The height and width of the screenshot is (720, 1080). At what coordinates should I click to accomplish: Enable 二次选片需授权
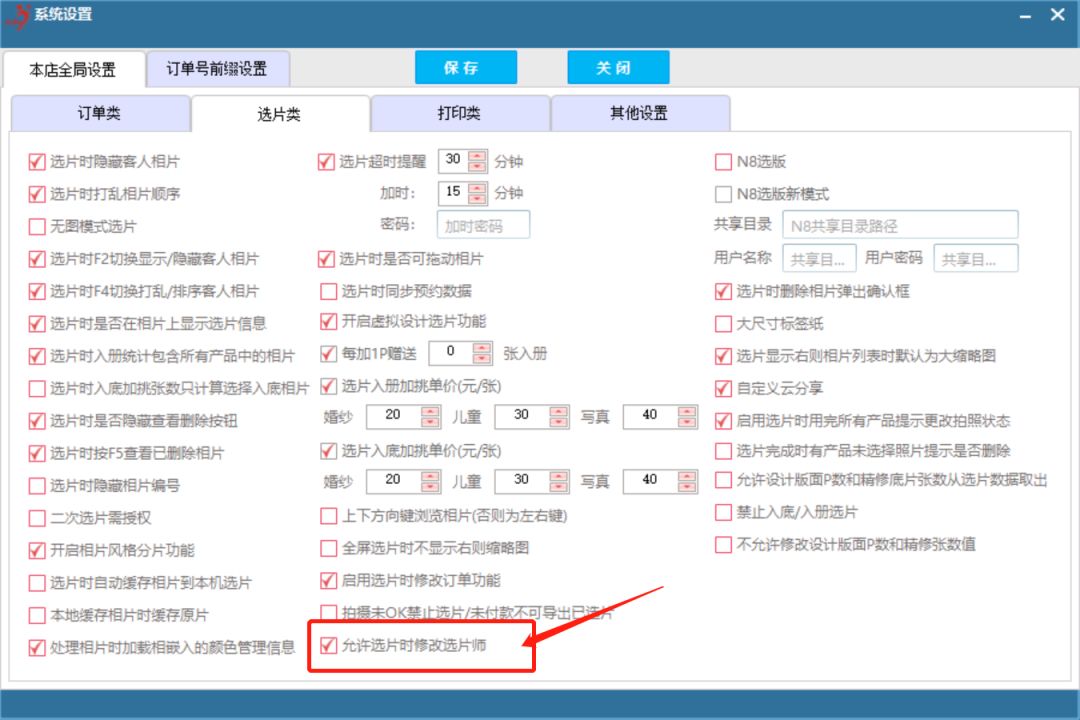(x=35, y=518)
